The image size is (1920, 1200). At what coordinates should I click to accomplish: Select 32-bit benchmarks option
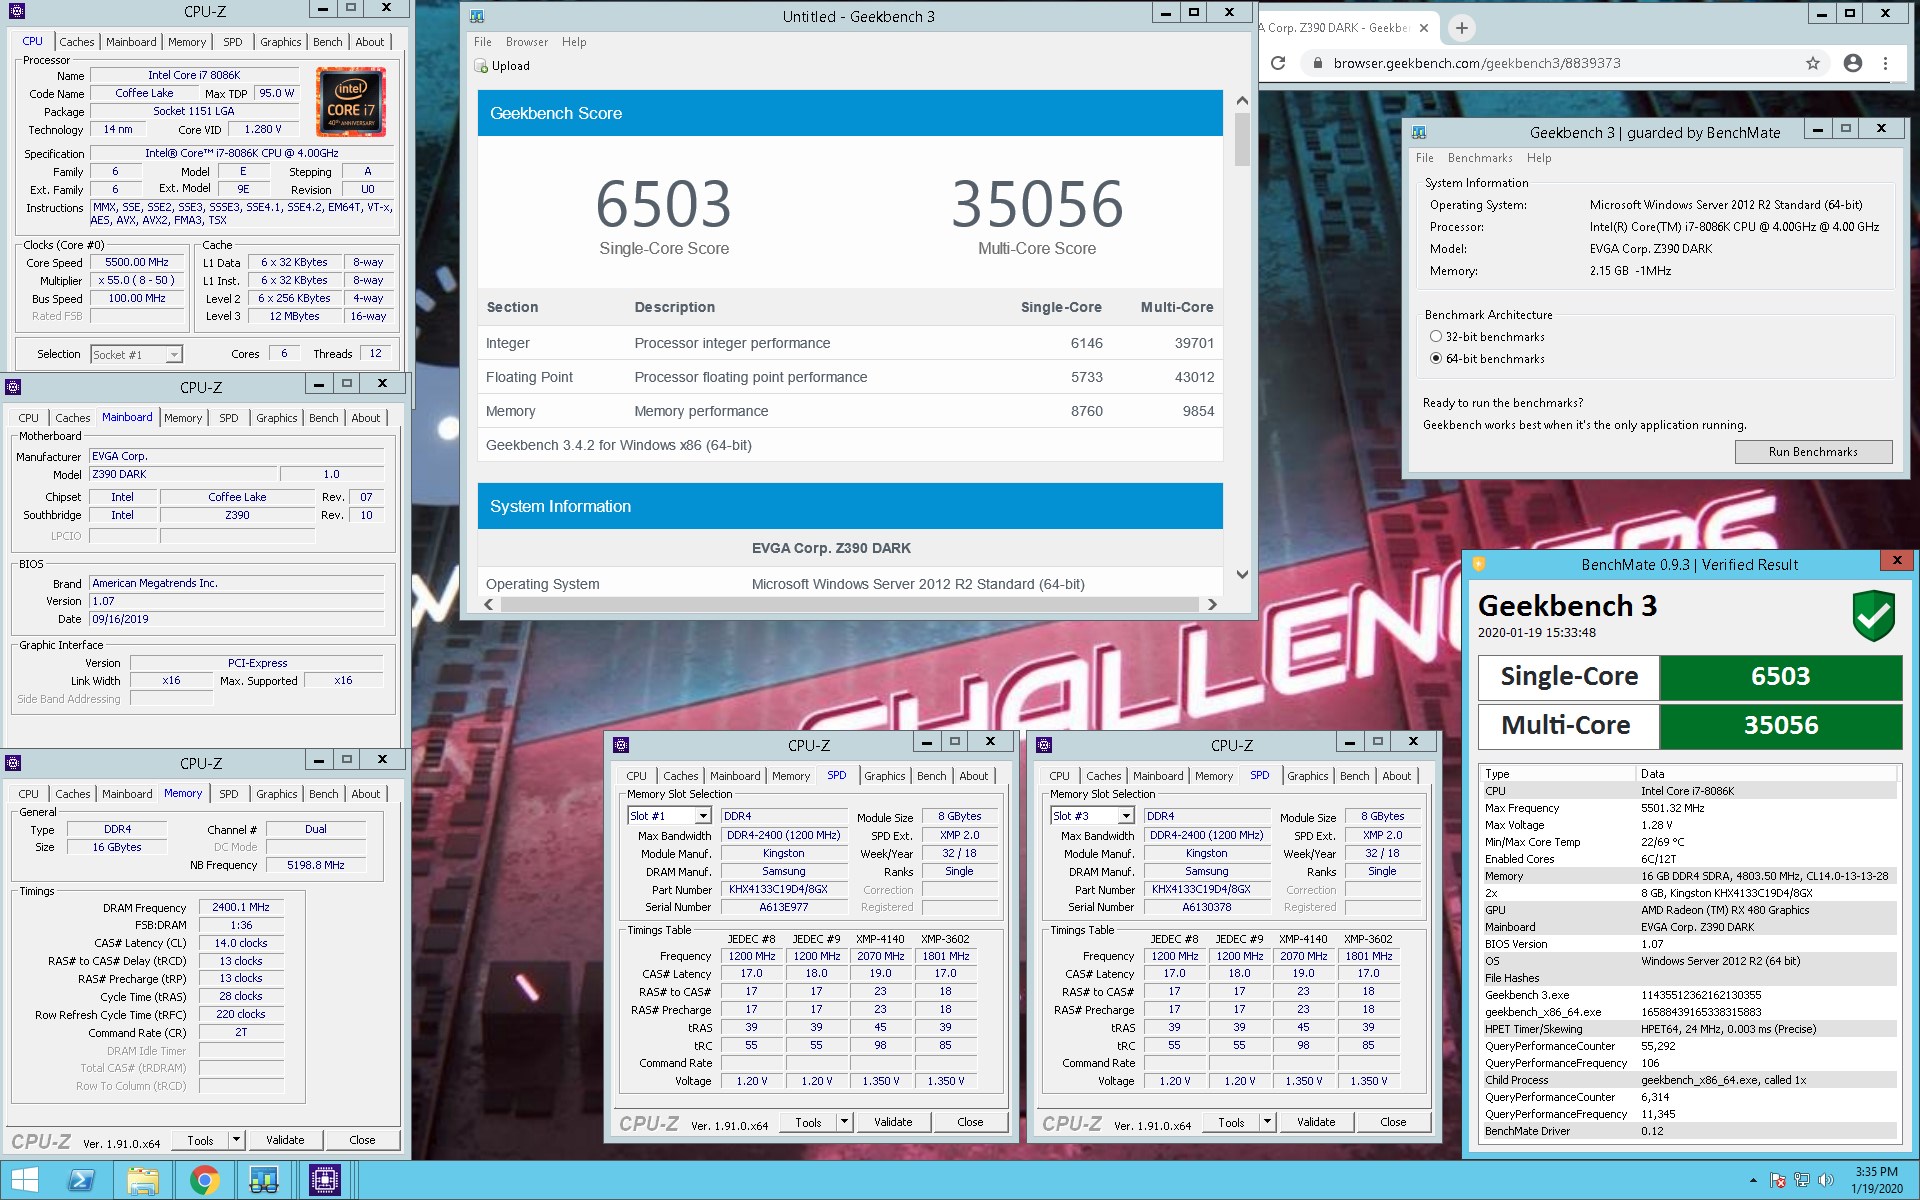click(x=1436, y=337)
